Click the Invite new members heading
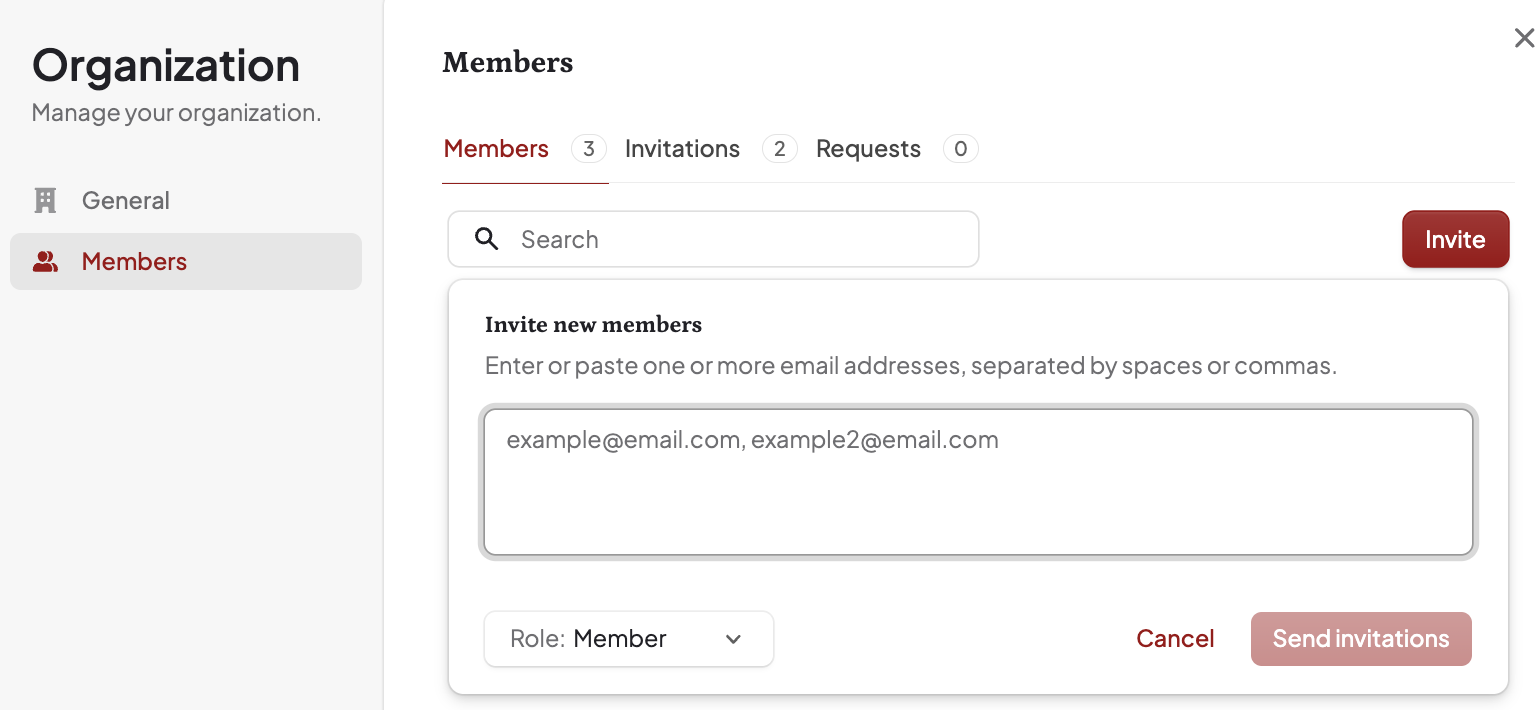Screen dimensions: 1540x710 point(593,324)
